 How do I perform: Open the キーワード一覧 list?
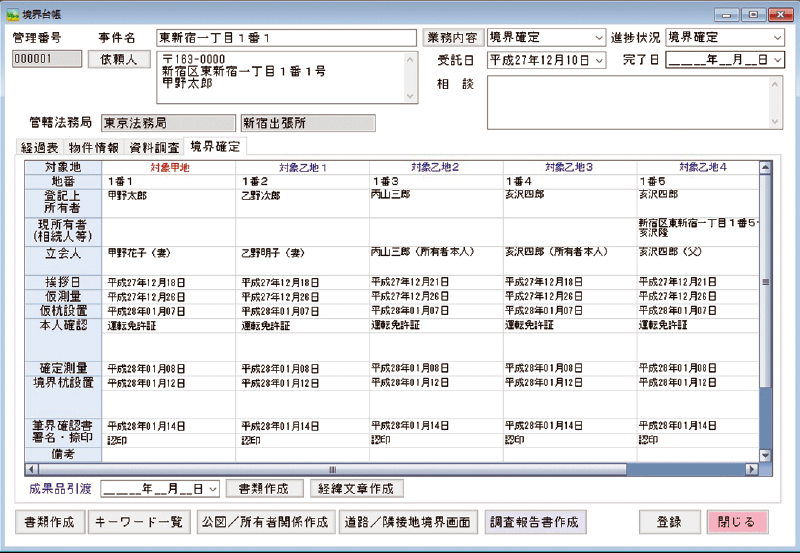pos(137,522)
